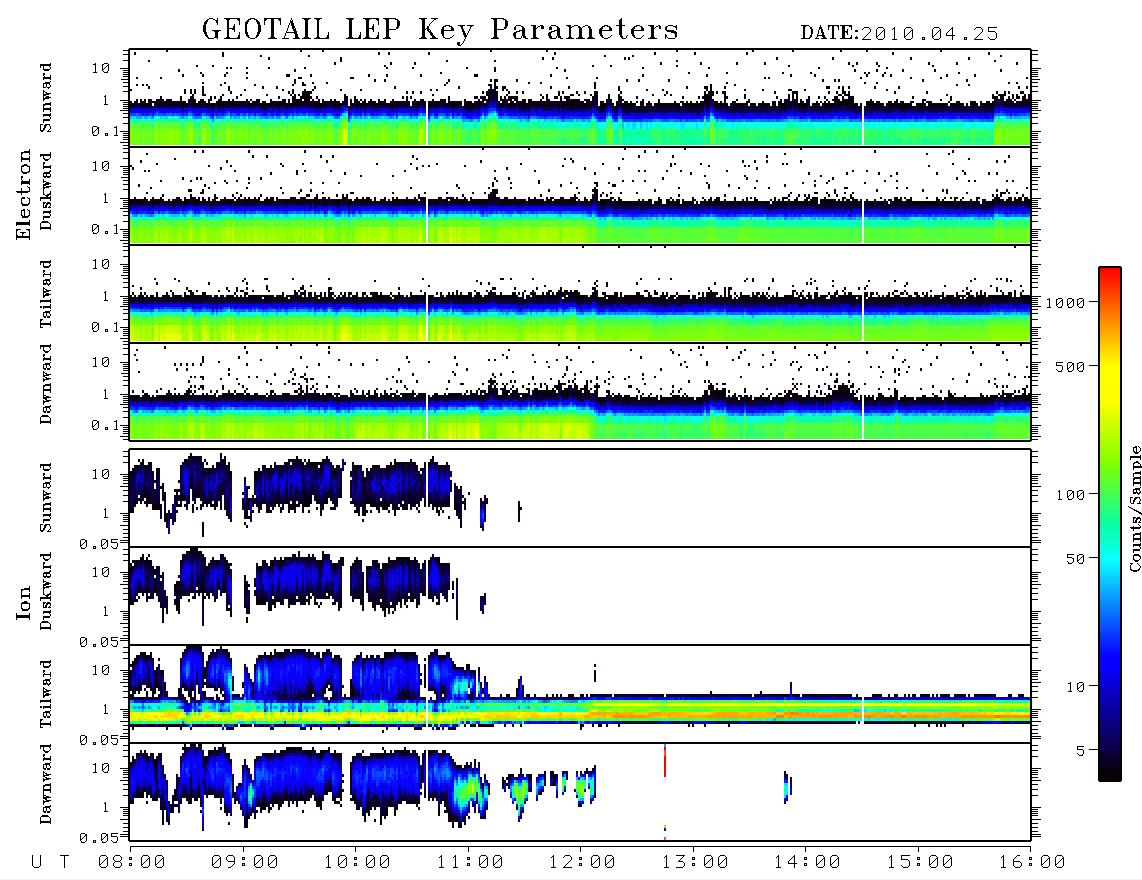Screen dimensions: 1142x880
Task: Click the 500 colorbar tick label
Action: [x=1070, y=366]
